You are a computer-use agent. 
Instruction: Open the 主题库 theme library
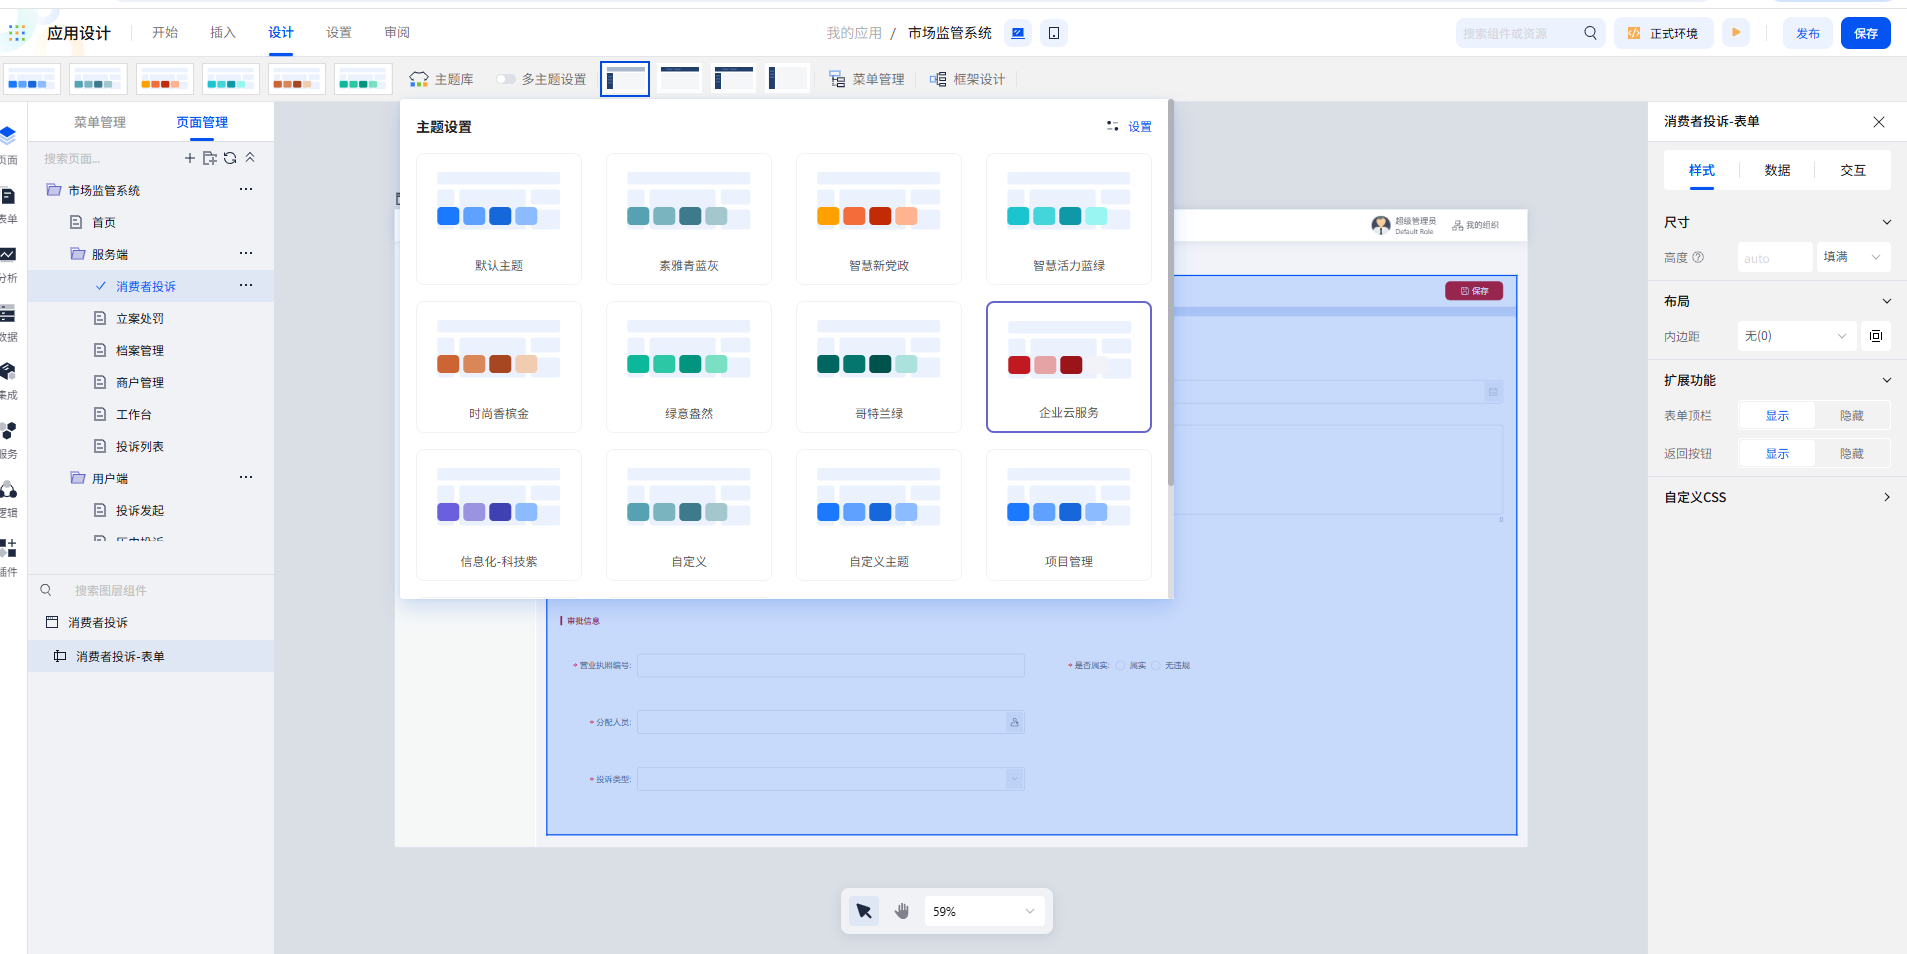coord(442,79)
